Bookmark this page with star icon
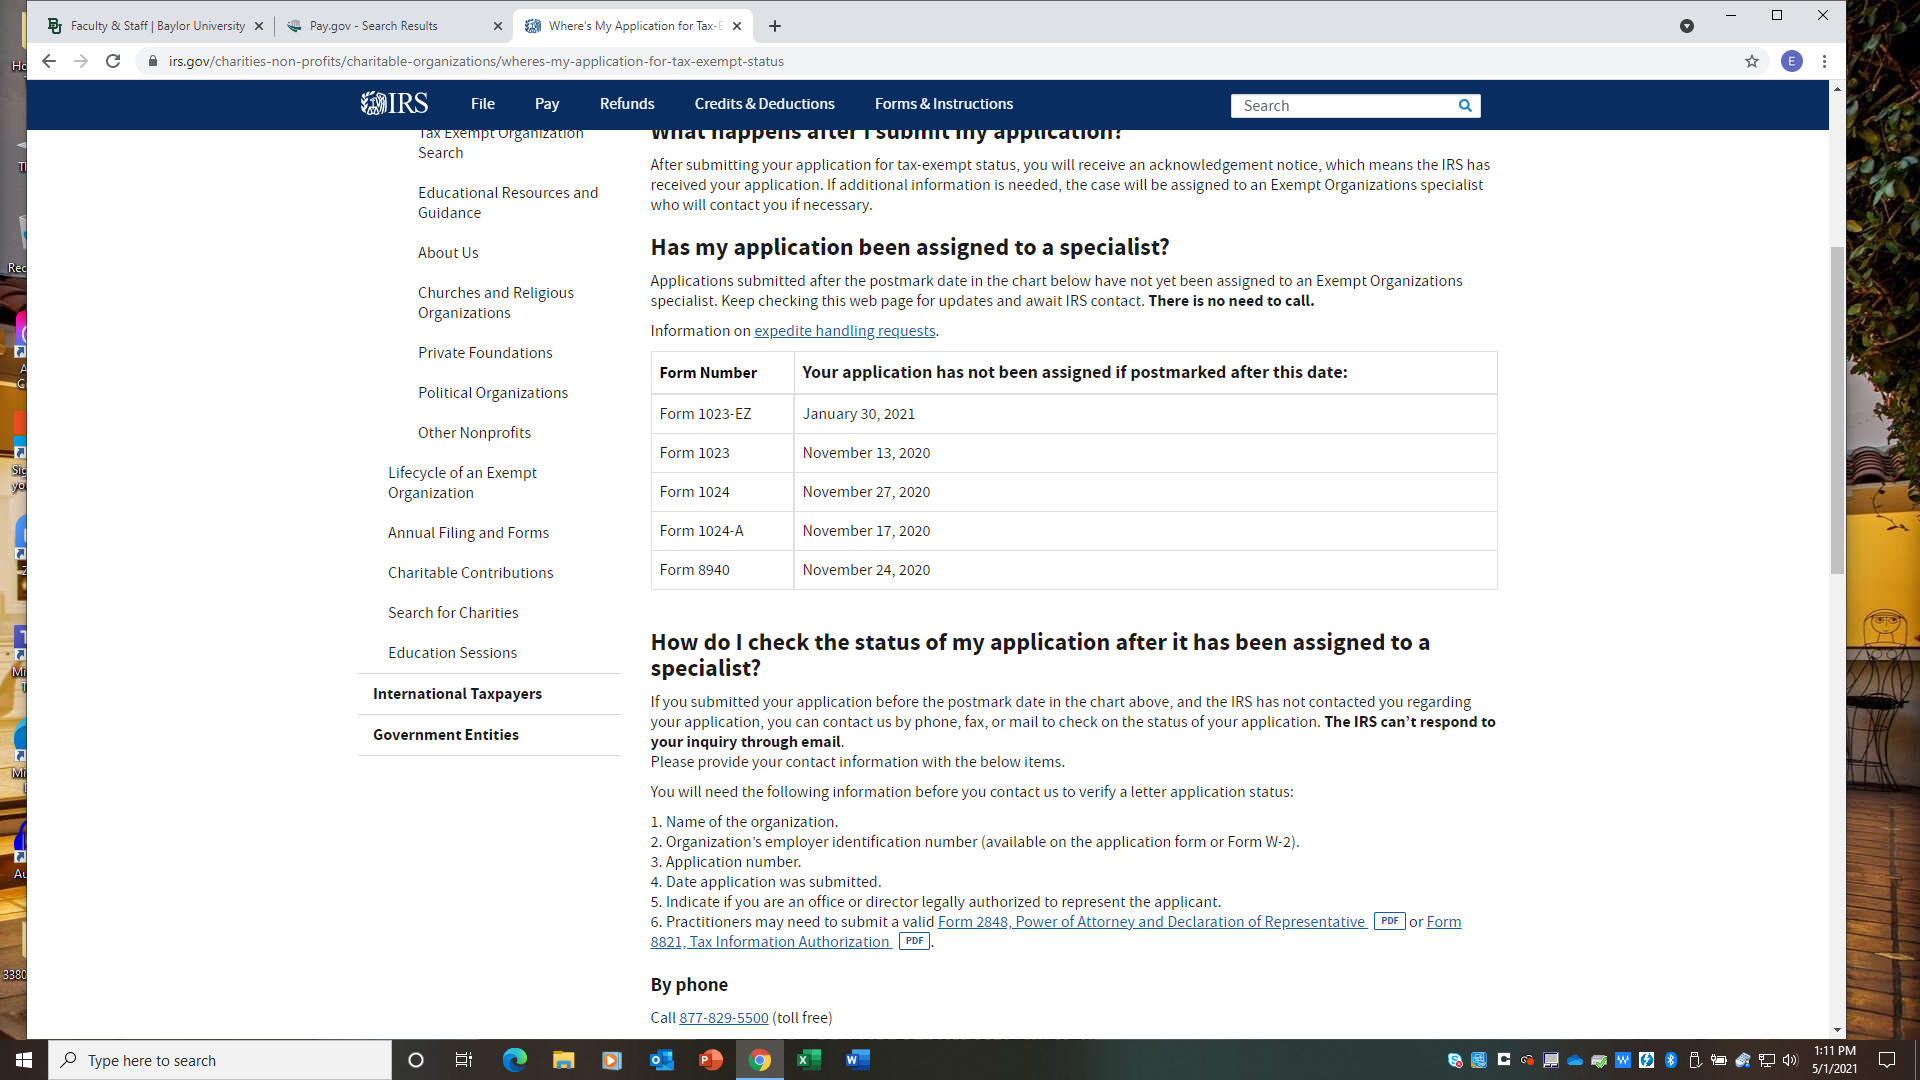Screen dimensions: 1920x1080 (x=1752, y=61)
